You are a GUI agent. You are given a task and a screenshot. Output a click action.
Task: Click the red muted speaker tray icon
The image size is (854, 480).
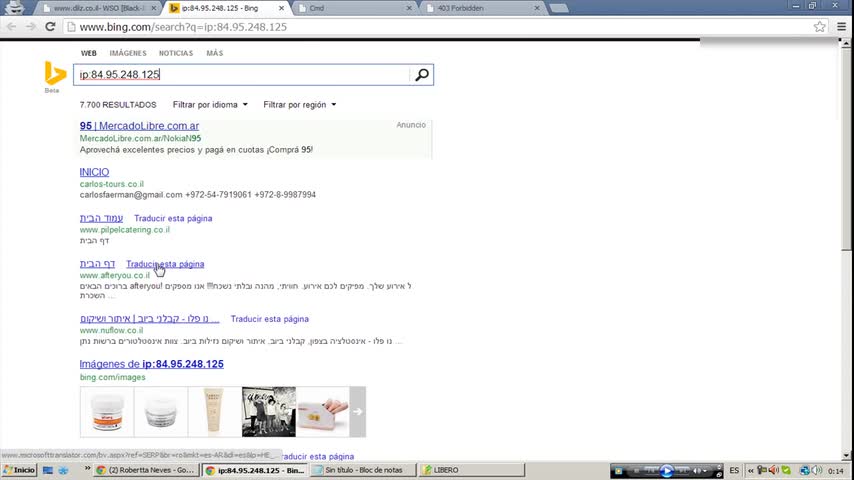pos(774,470)
